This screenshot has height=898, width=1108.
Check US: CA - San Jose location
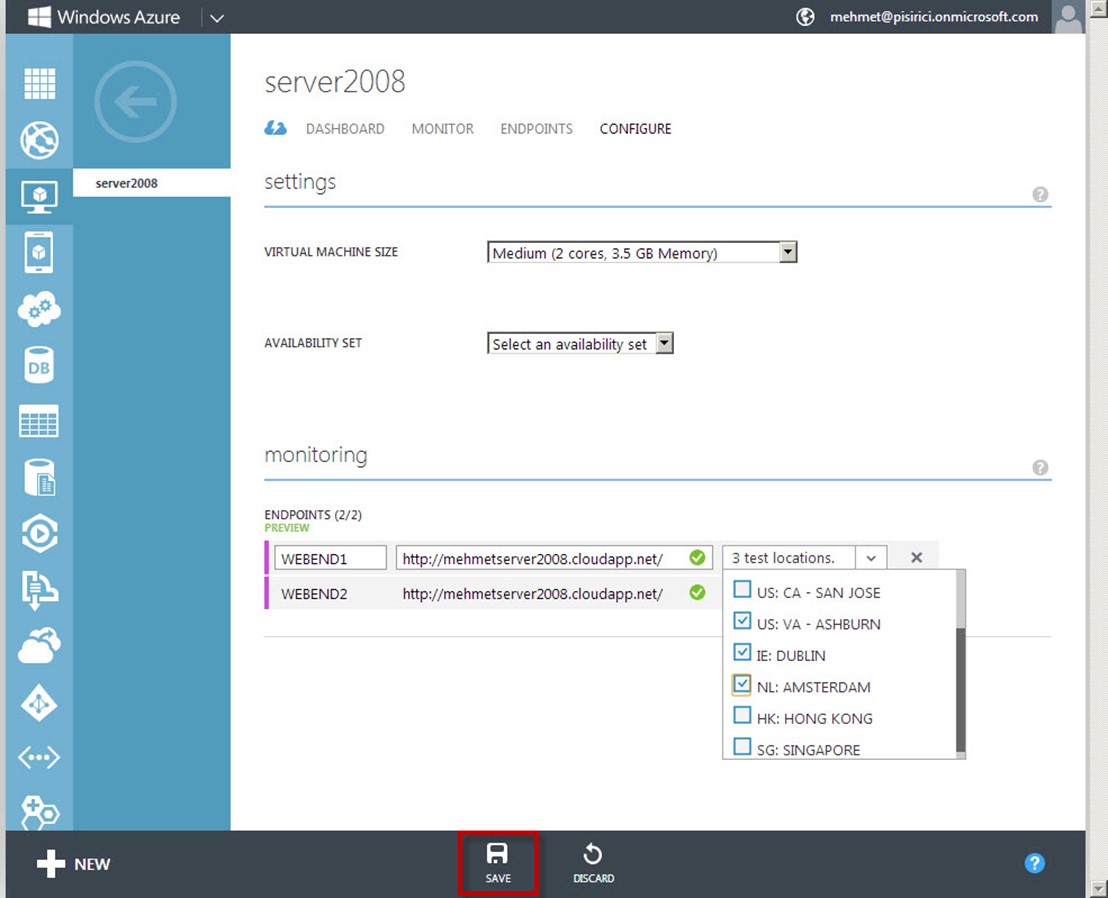click(x=742, y=589)
